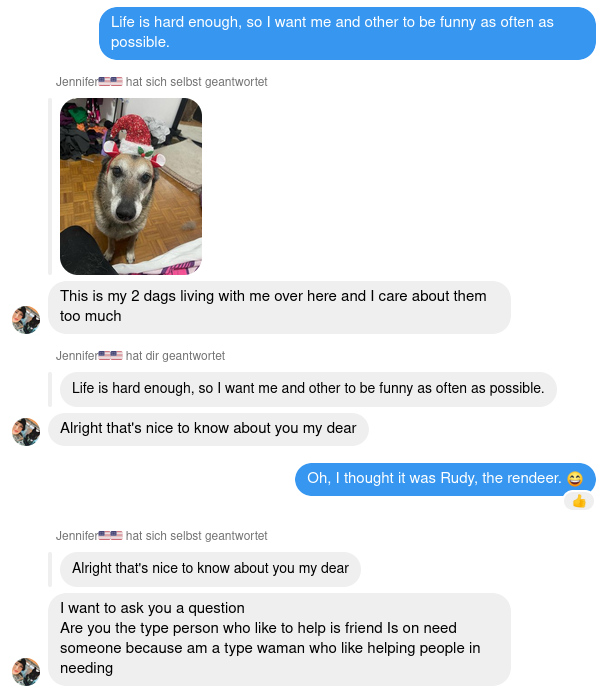The height and width of the screenshot is (690, 606).
Task: Select the blue "Oh, I thought it was Rudy" message
Action: click(x=445, y=479)
